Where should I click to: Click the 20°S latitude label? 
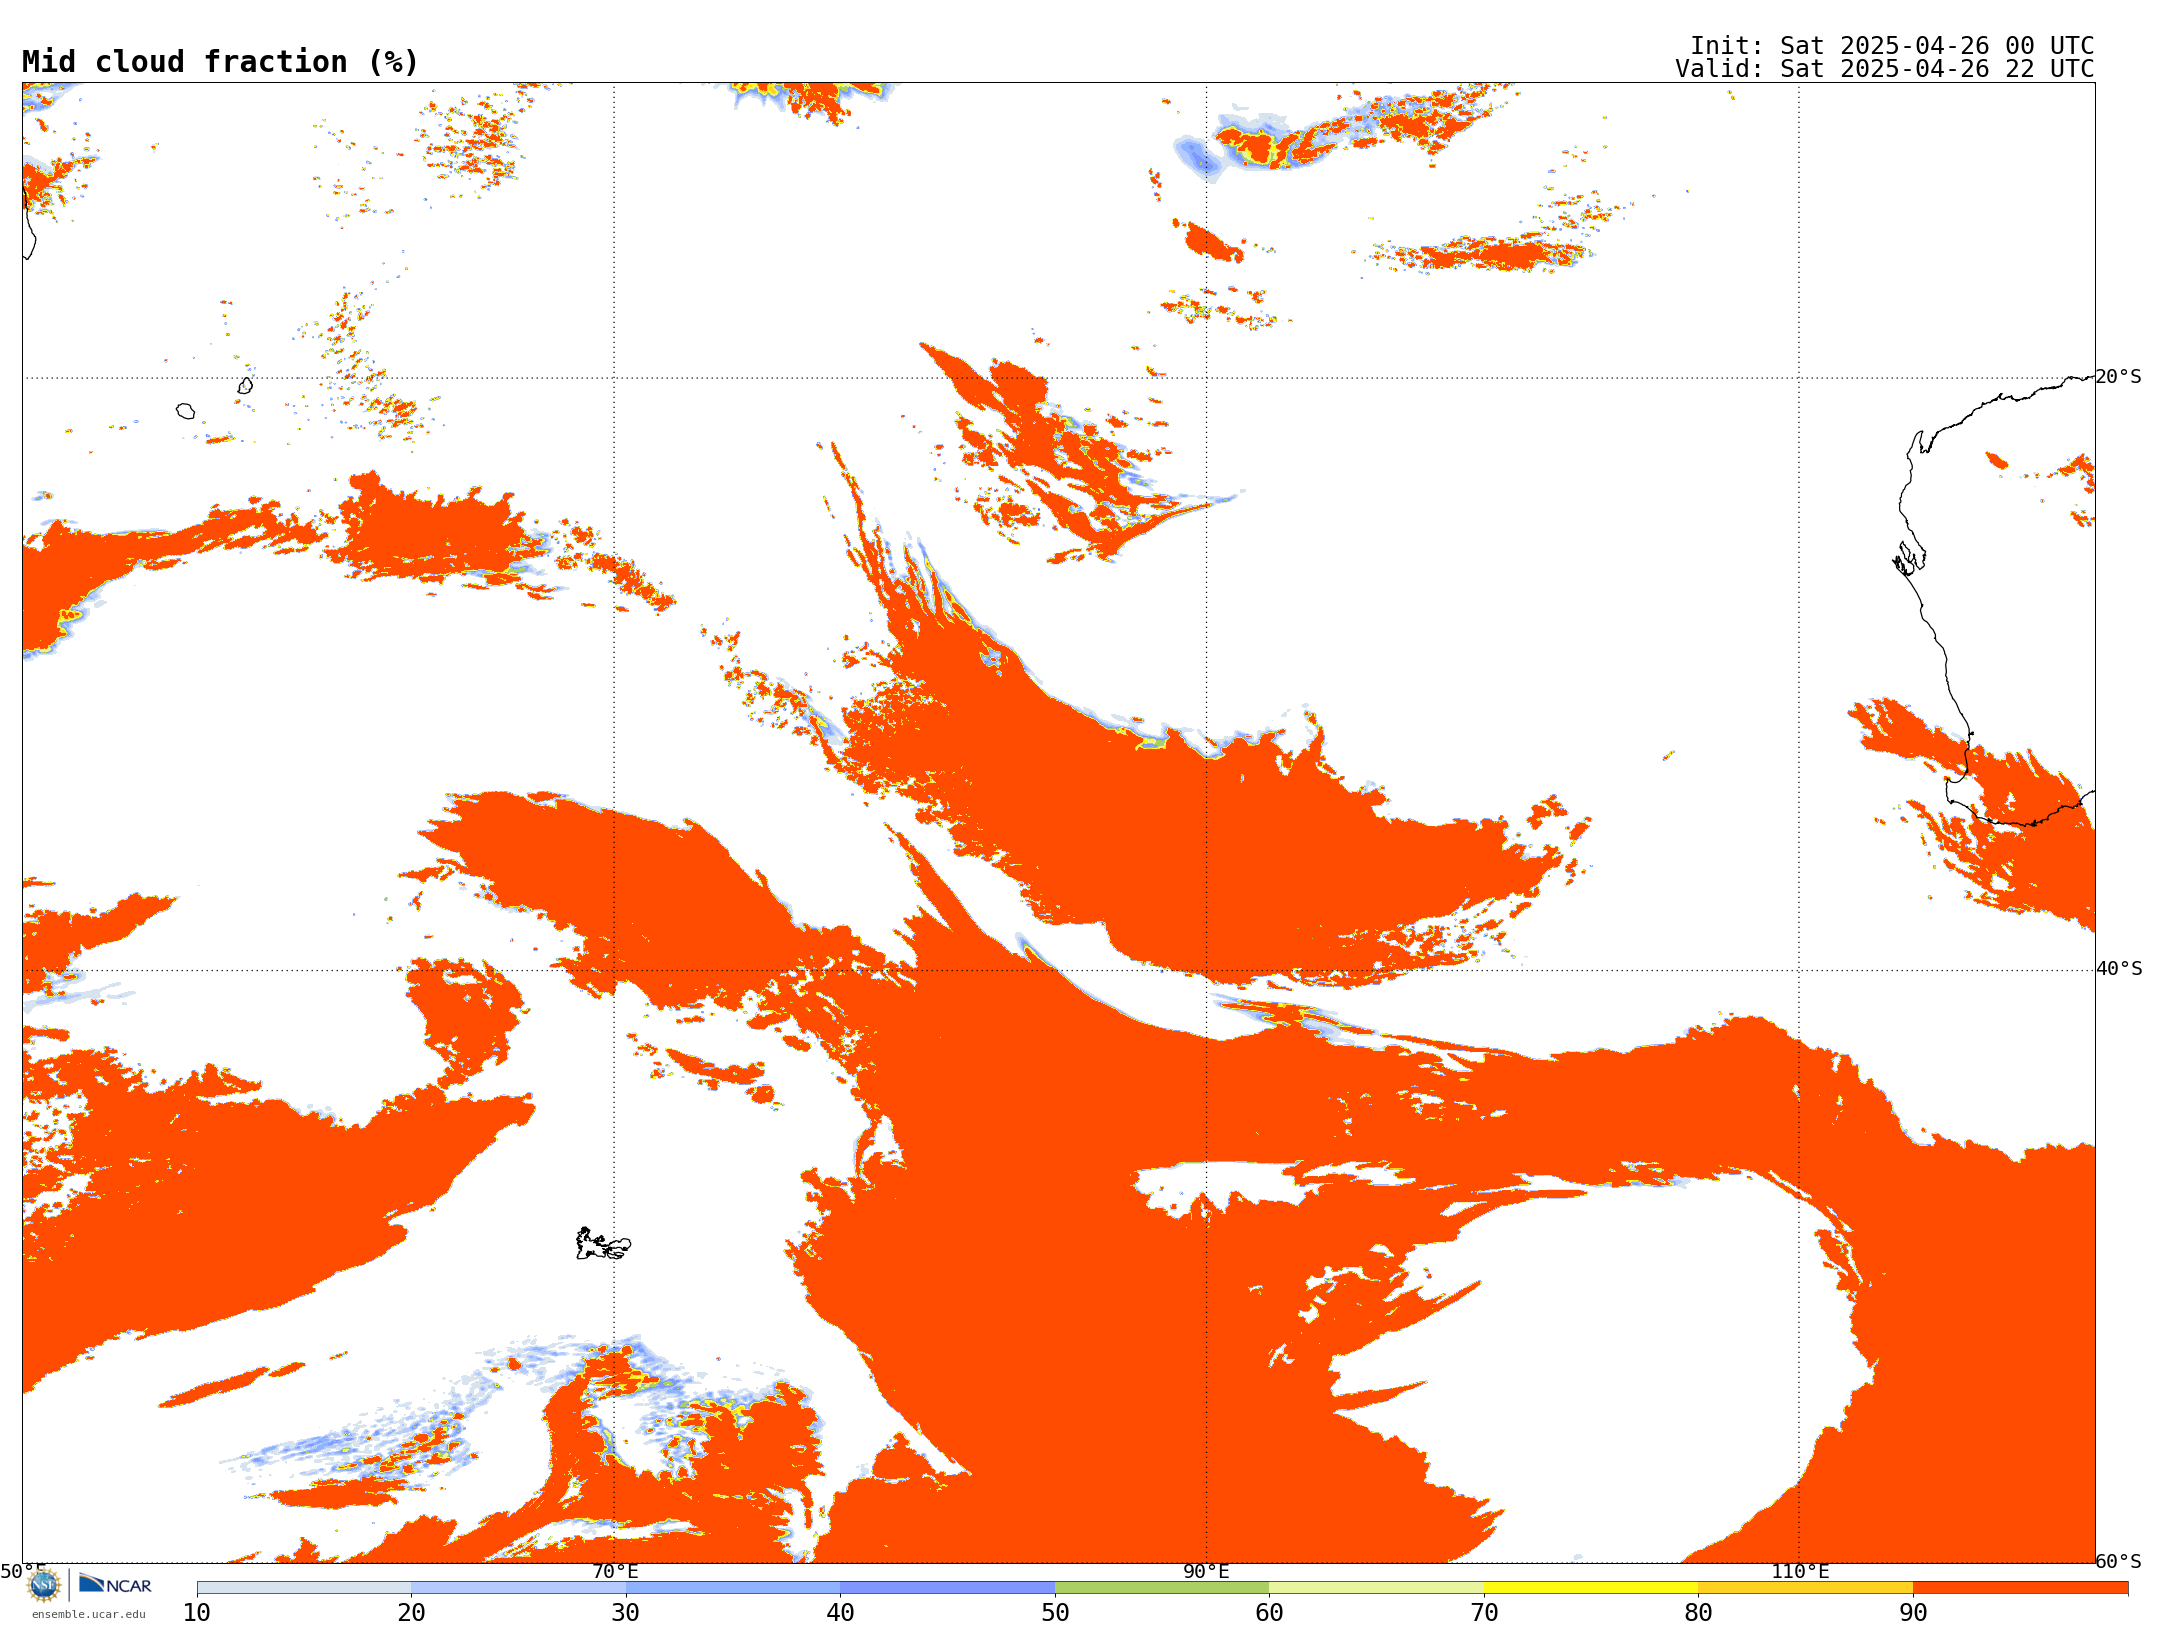click(2119, 377)
